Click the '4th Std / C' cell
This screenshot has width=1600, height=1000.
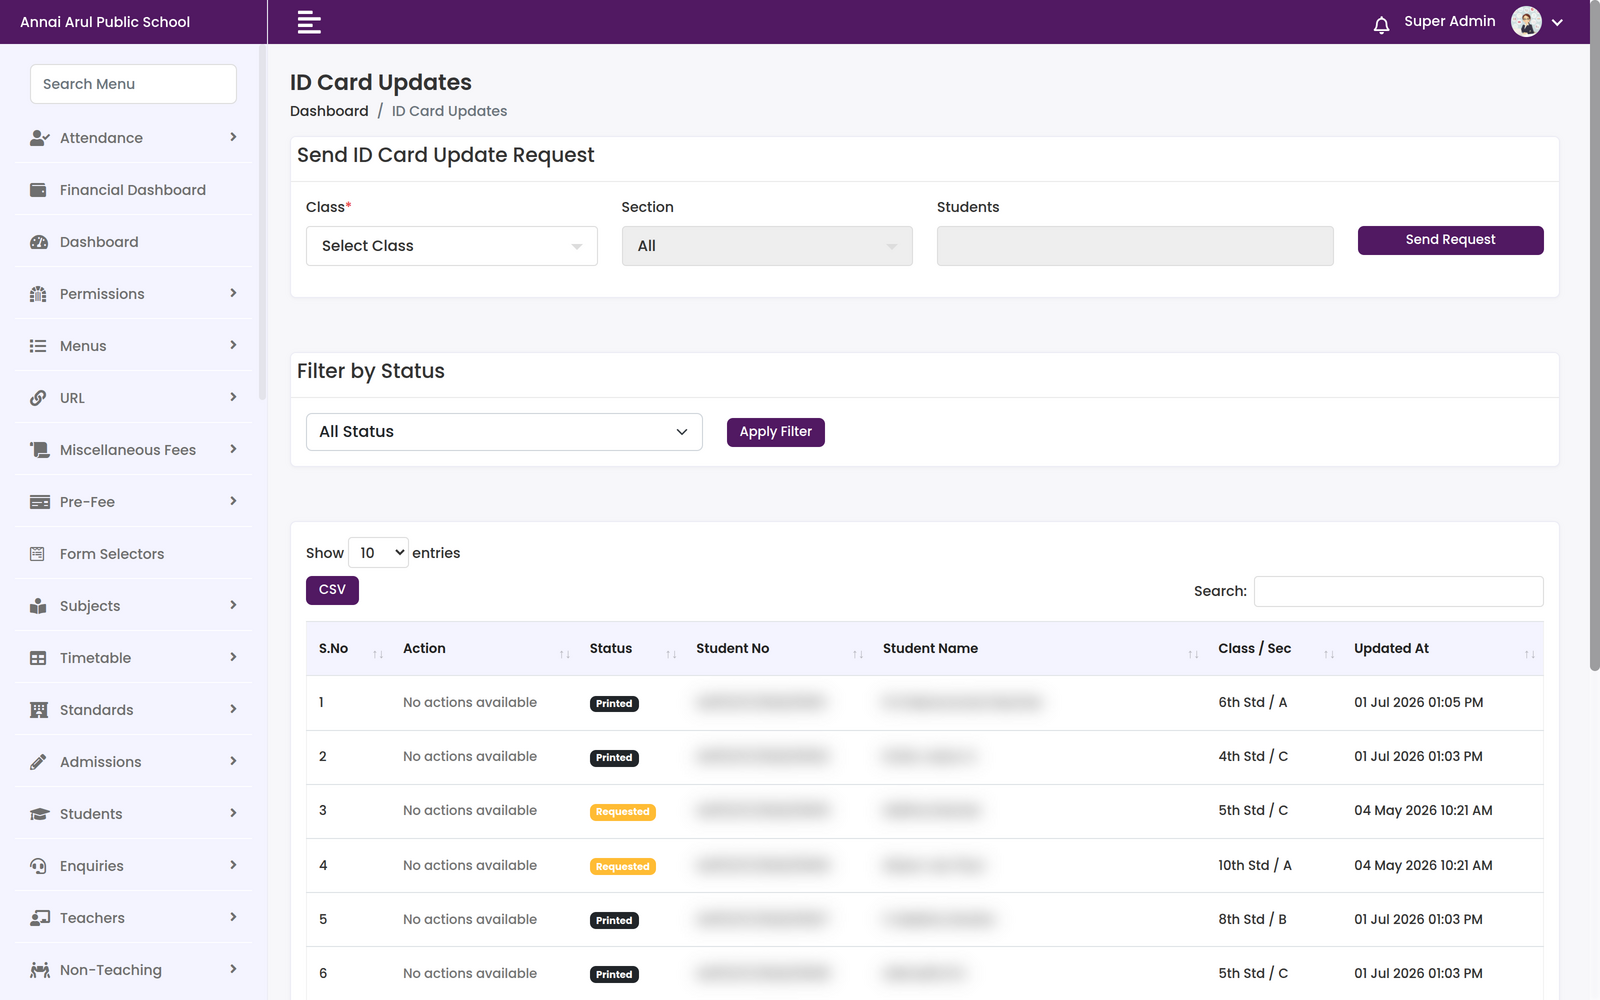tap(1253, 756)
